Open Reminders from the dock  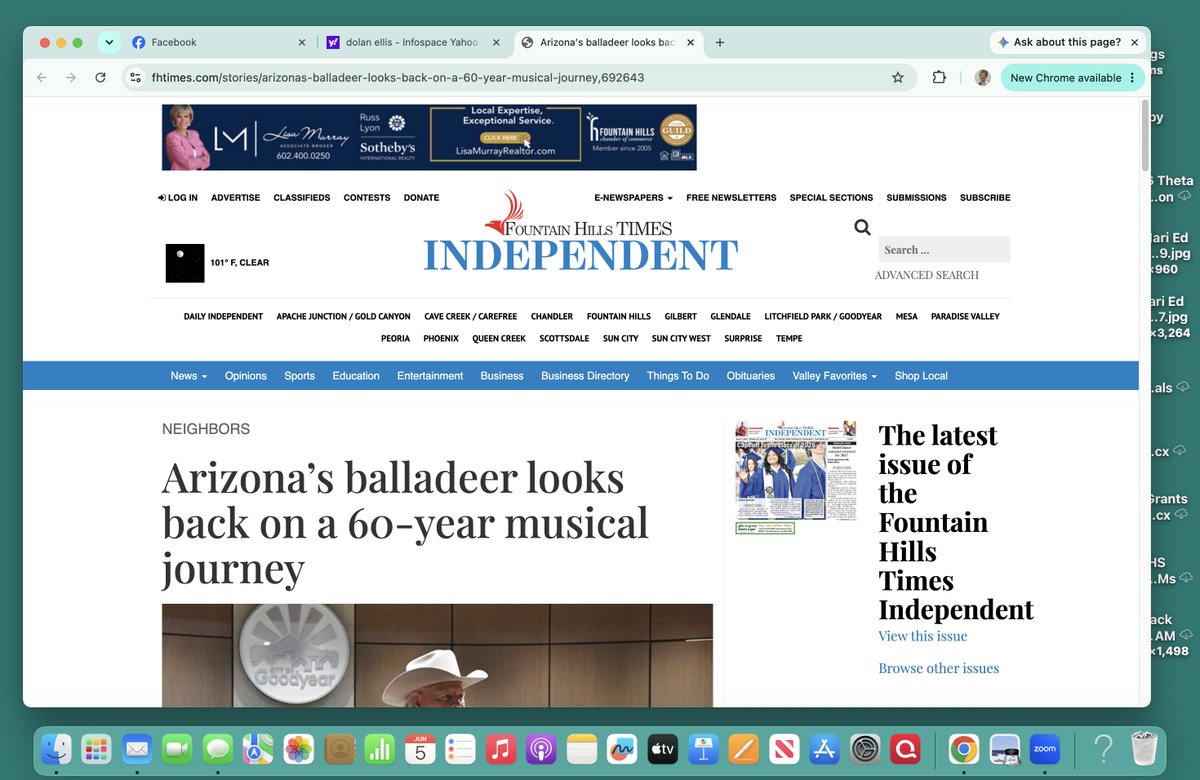coord(460,748)
